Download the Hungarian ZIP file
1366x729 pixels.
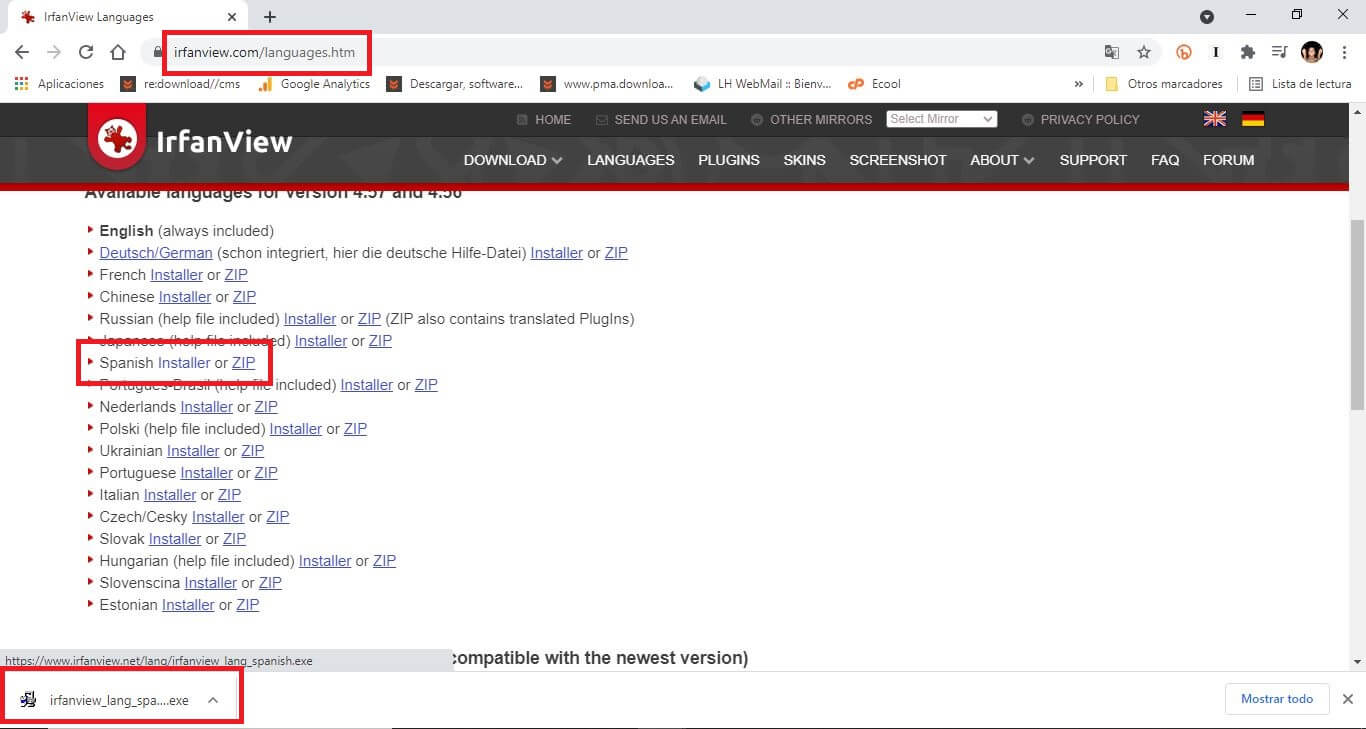tap(385, 561)
